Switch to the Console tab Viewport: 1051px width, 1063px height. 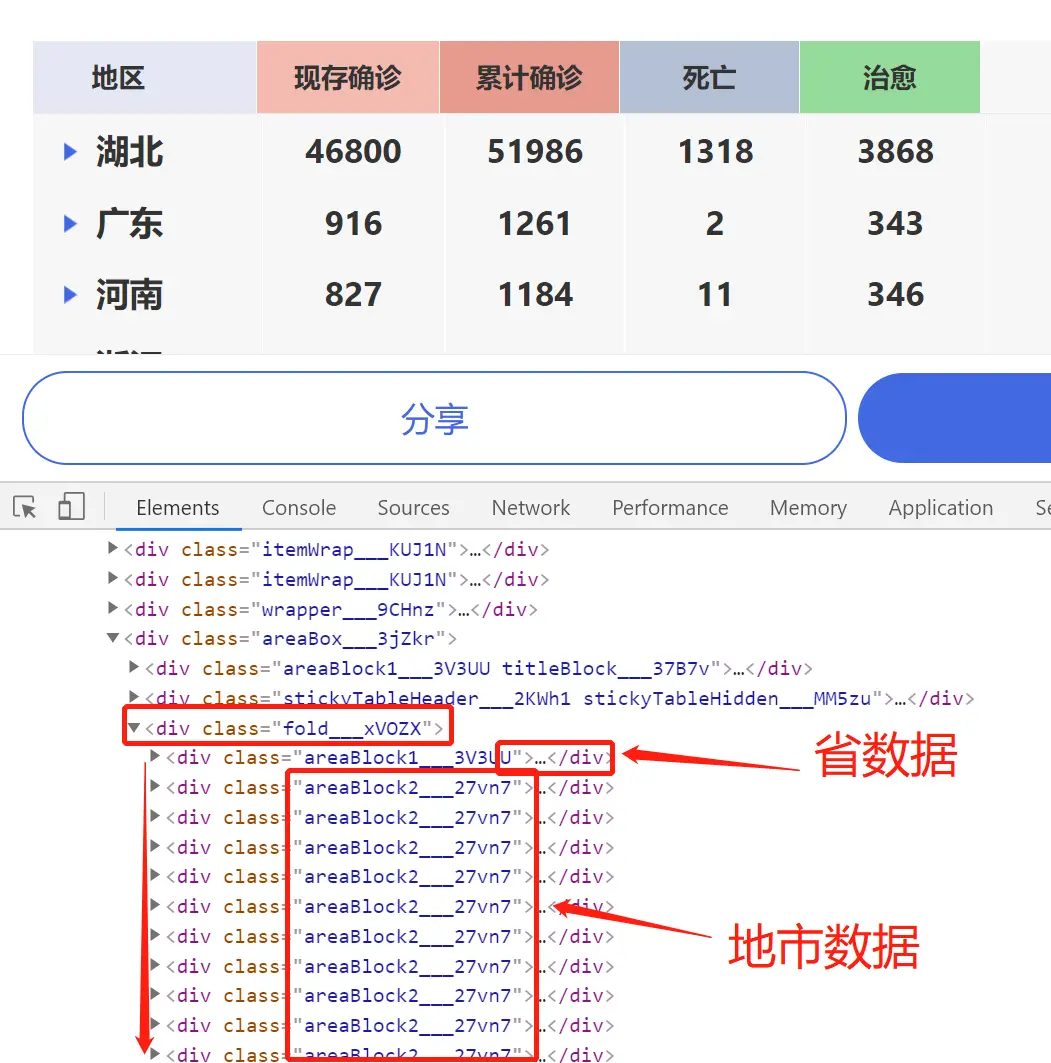coord(298,508)
